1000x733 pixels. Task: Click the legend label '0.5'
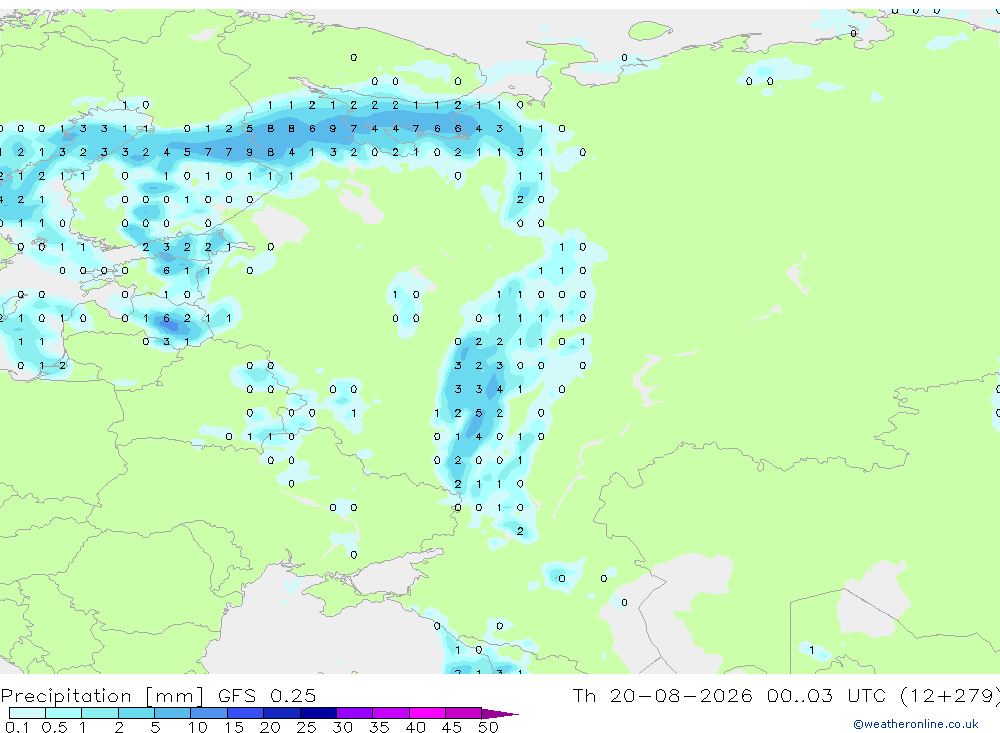tap(54, 727)
